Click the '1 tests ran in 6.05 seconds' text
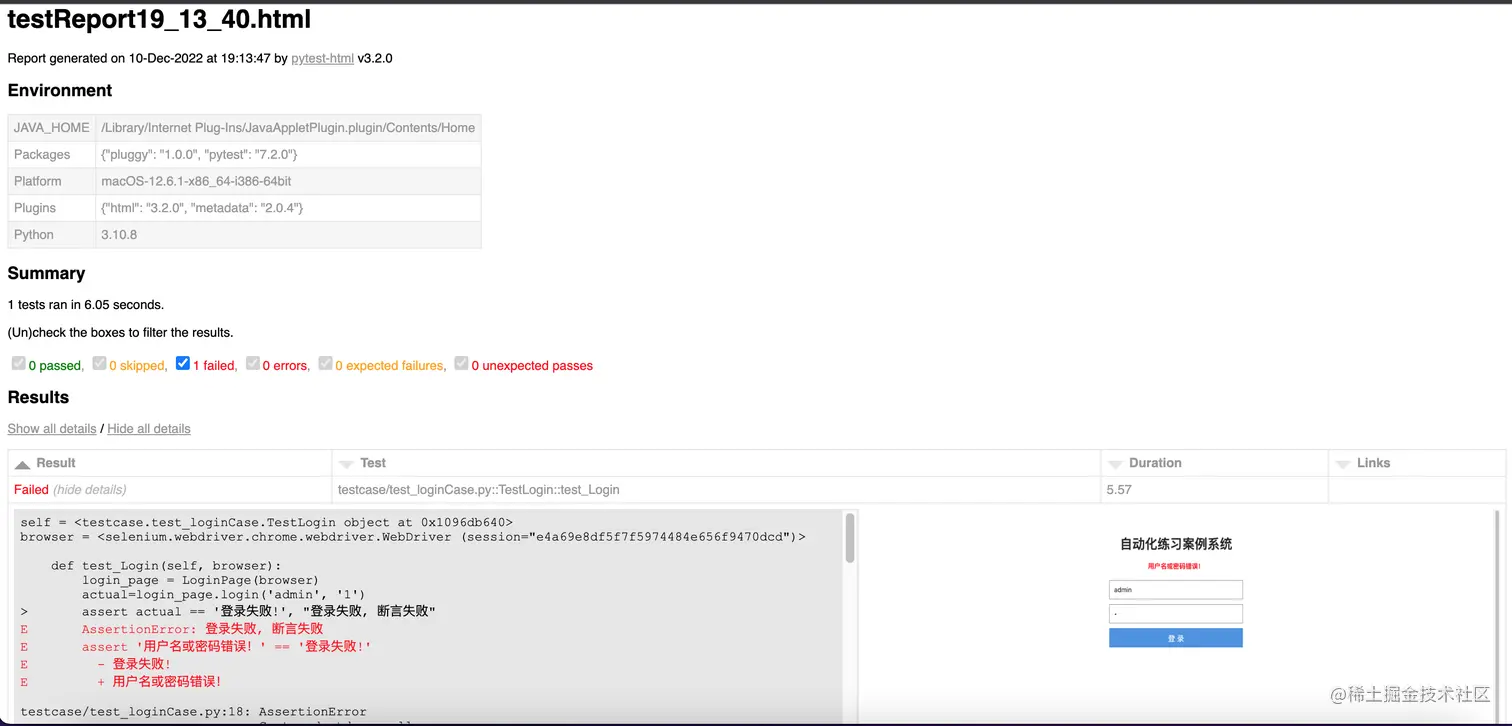The image size is (1512, 726). click(86, 304)
